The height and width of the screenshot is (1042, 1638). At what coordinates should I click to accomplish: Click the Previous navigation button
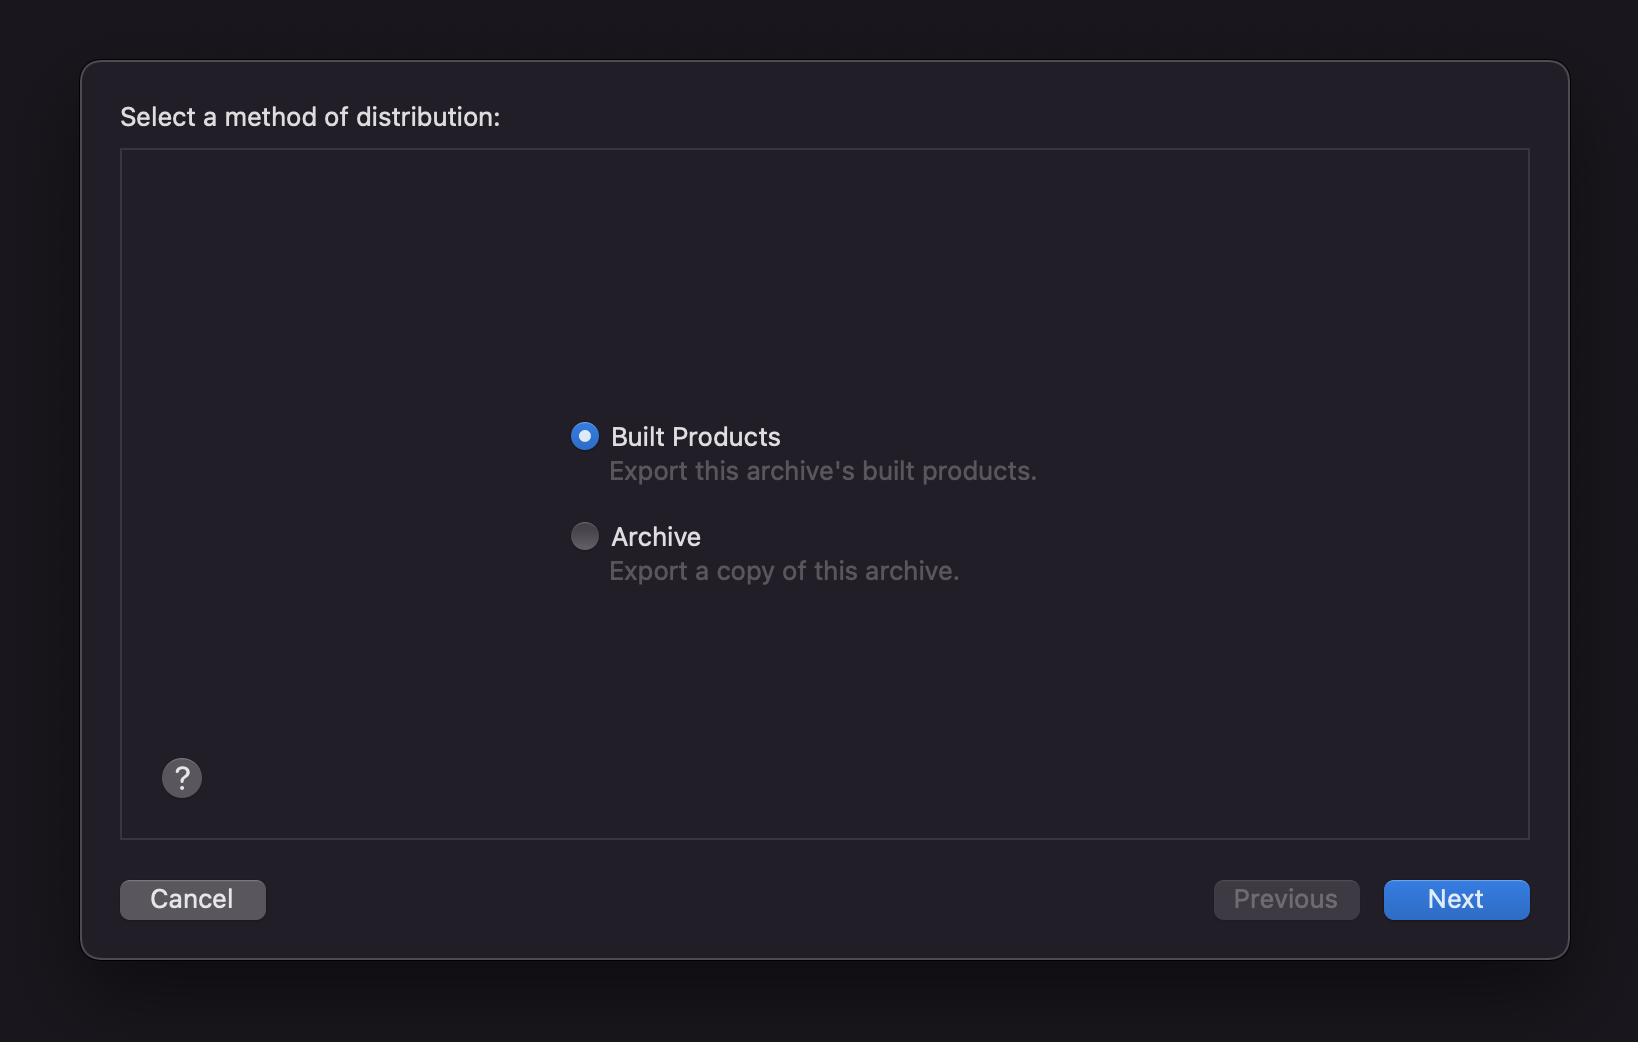coord(1286,899)
